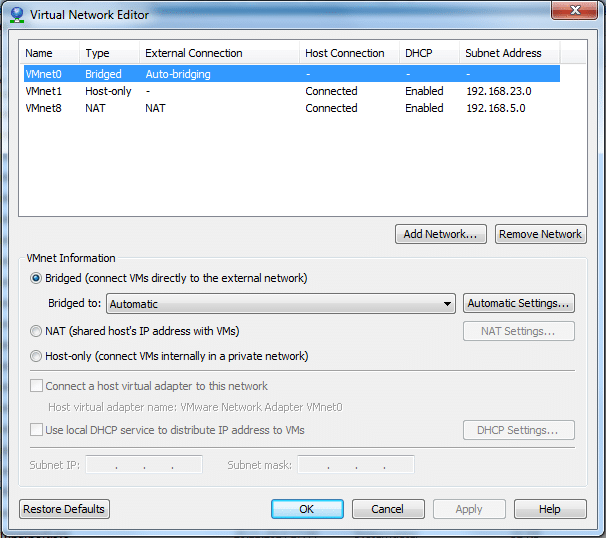Sort by the Type column header
Image resolution: width=606 pixels, height=538 pixels.
(x=109, y=53)
